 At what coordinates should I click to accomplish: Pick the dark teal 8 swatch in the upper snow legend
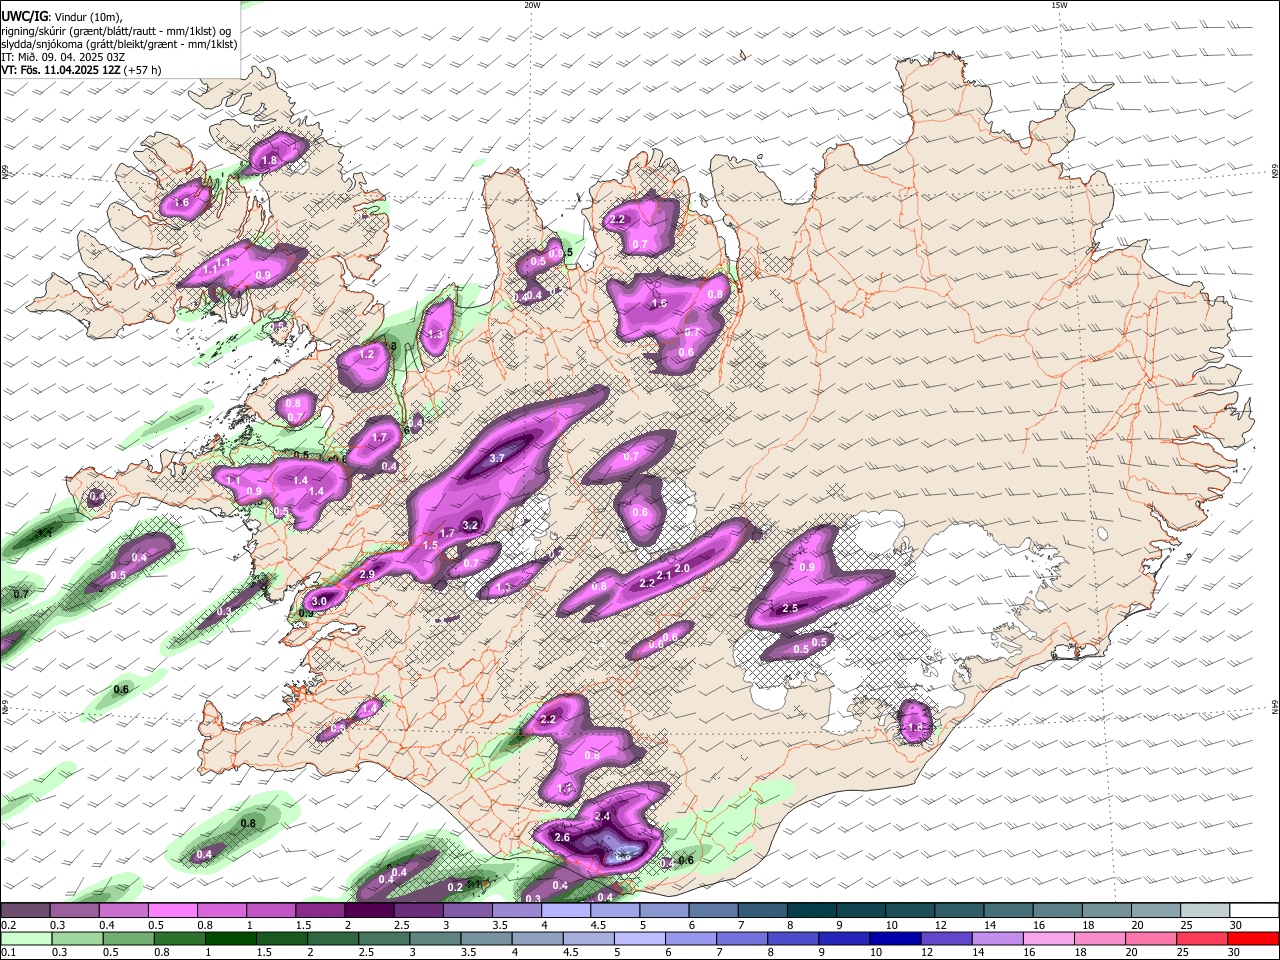pos(812,911)
